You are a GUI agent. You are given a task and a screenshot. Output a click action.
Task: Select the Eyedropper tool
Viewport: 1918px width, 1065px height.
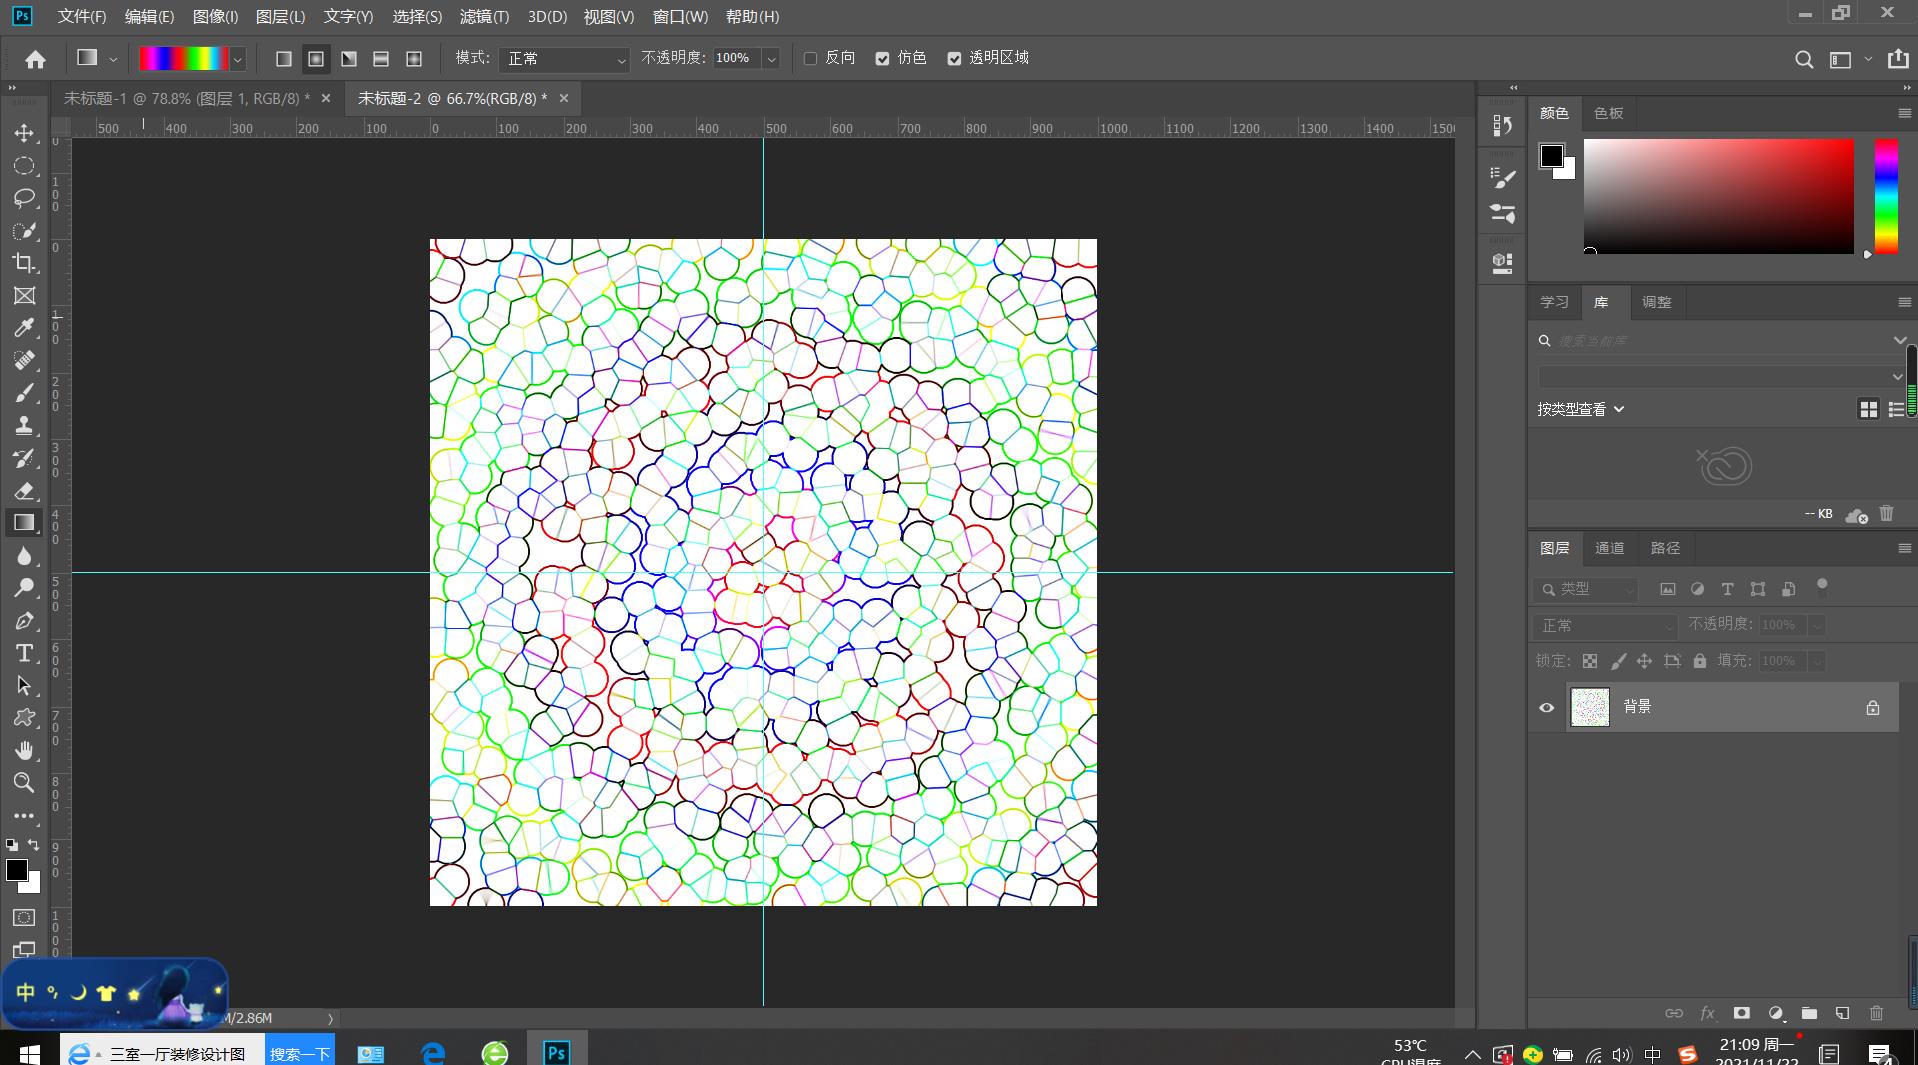[24, 328]
